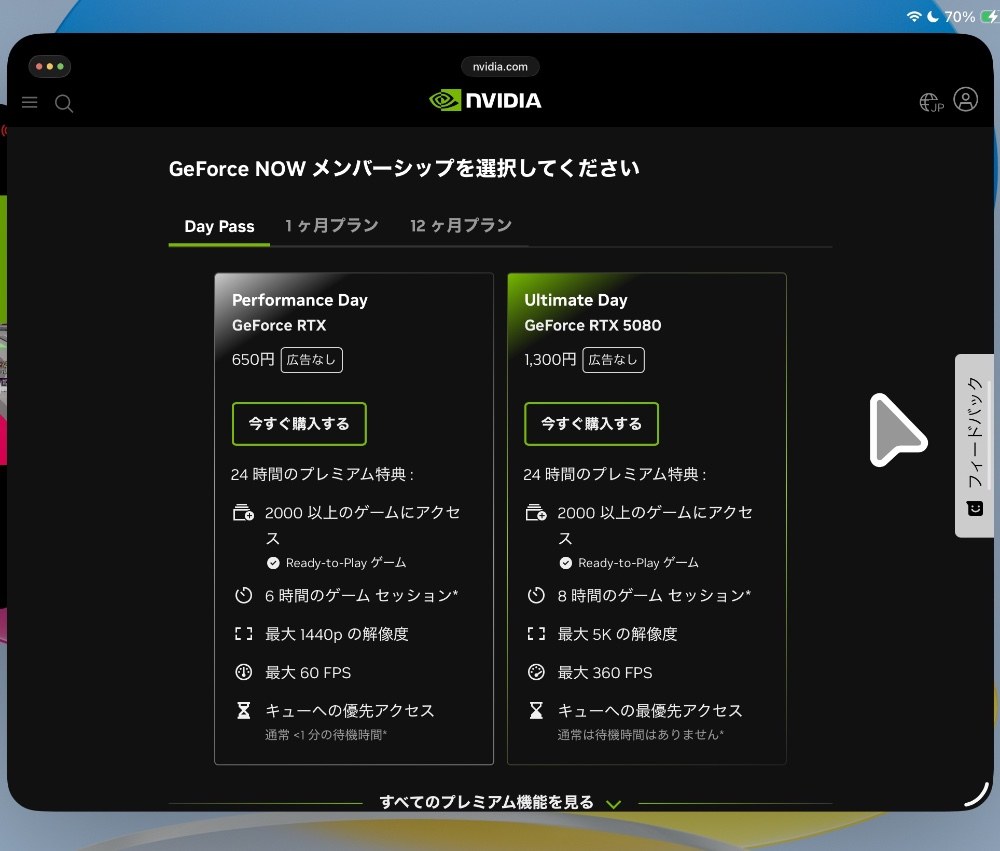Viewport: 1000px width, 851px height.
Task: Click the session clock icon in Ultimate Day
Action: (x=536, y=595)
